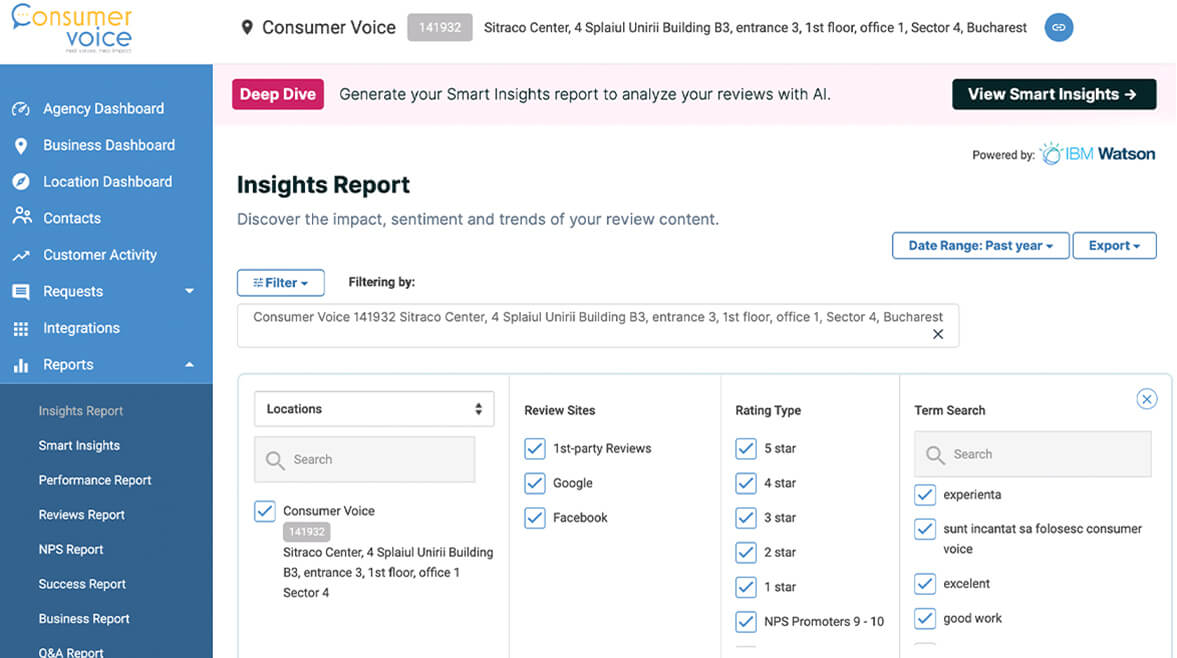Viewport: 1177px width, 658px height.
Task: Click the location pin icon in header
Action: tap(247, 28)
